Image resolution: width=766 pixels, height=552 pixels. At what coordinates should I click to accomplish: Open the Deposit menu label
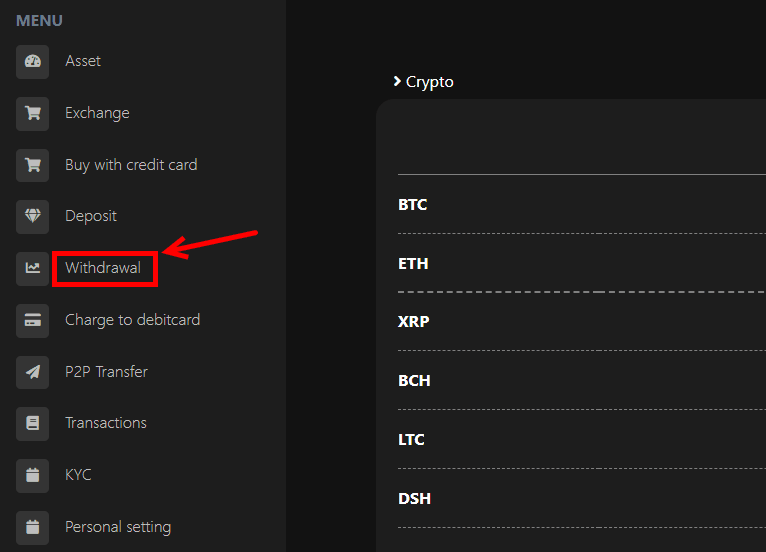pyautogui.click(x=91, y=216)
